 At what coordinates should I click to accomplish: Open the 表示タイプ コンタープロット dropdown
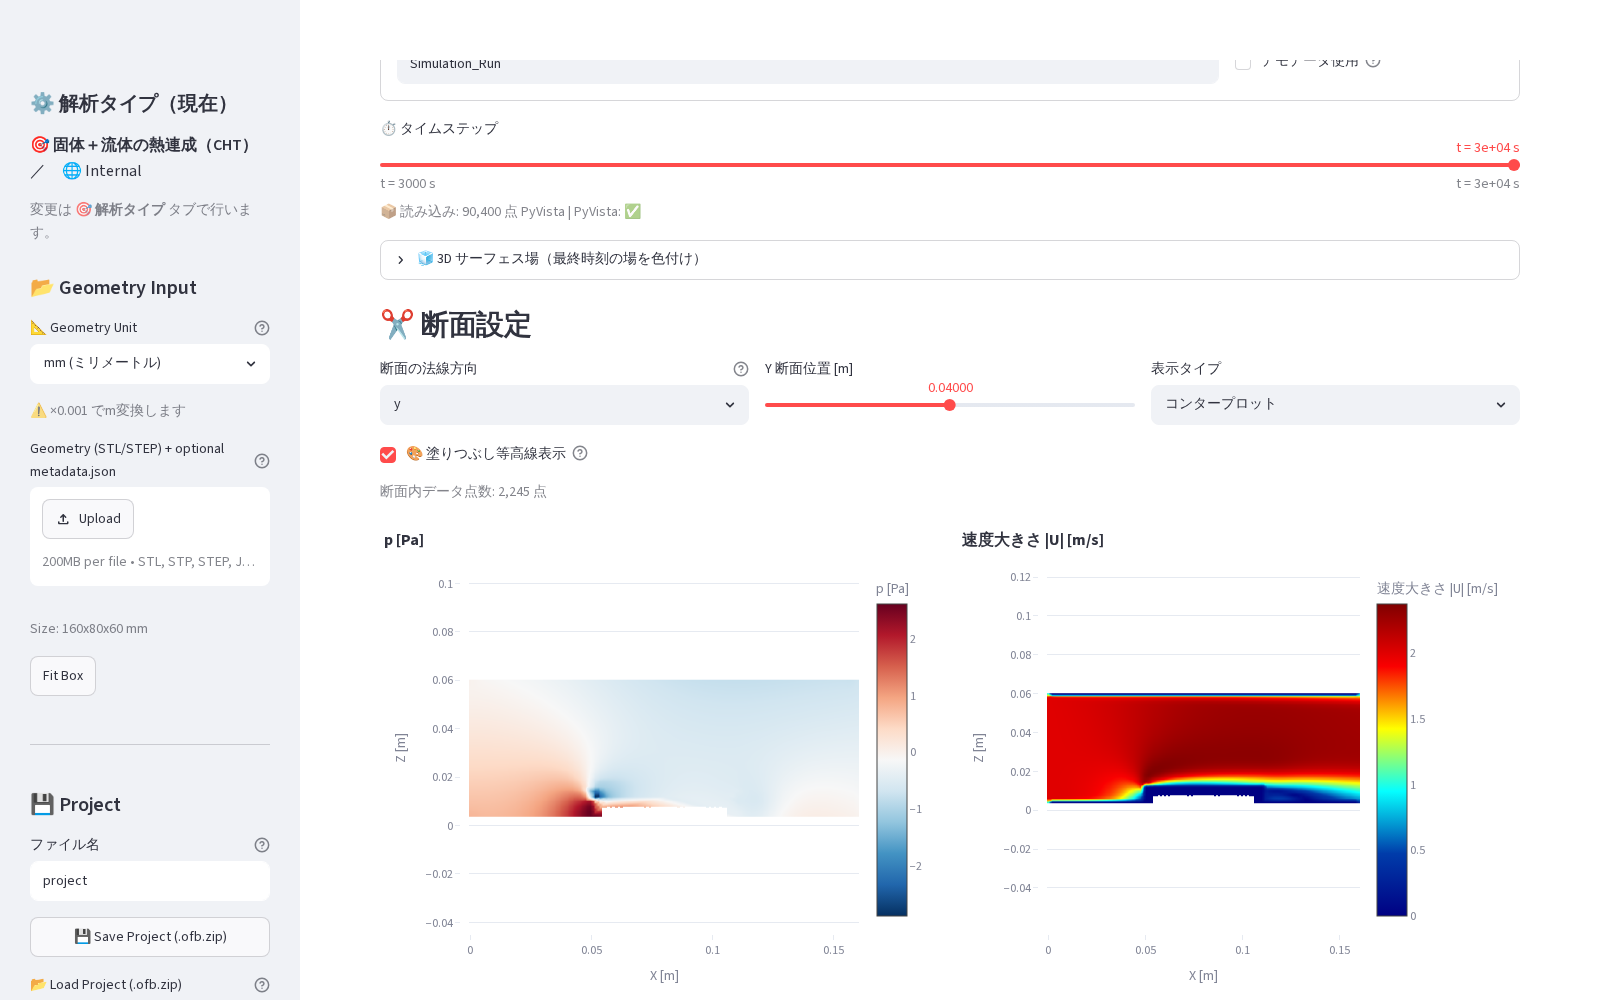[x=1335, y=405]
